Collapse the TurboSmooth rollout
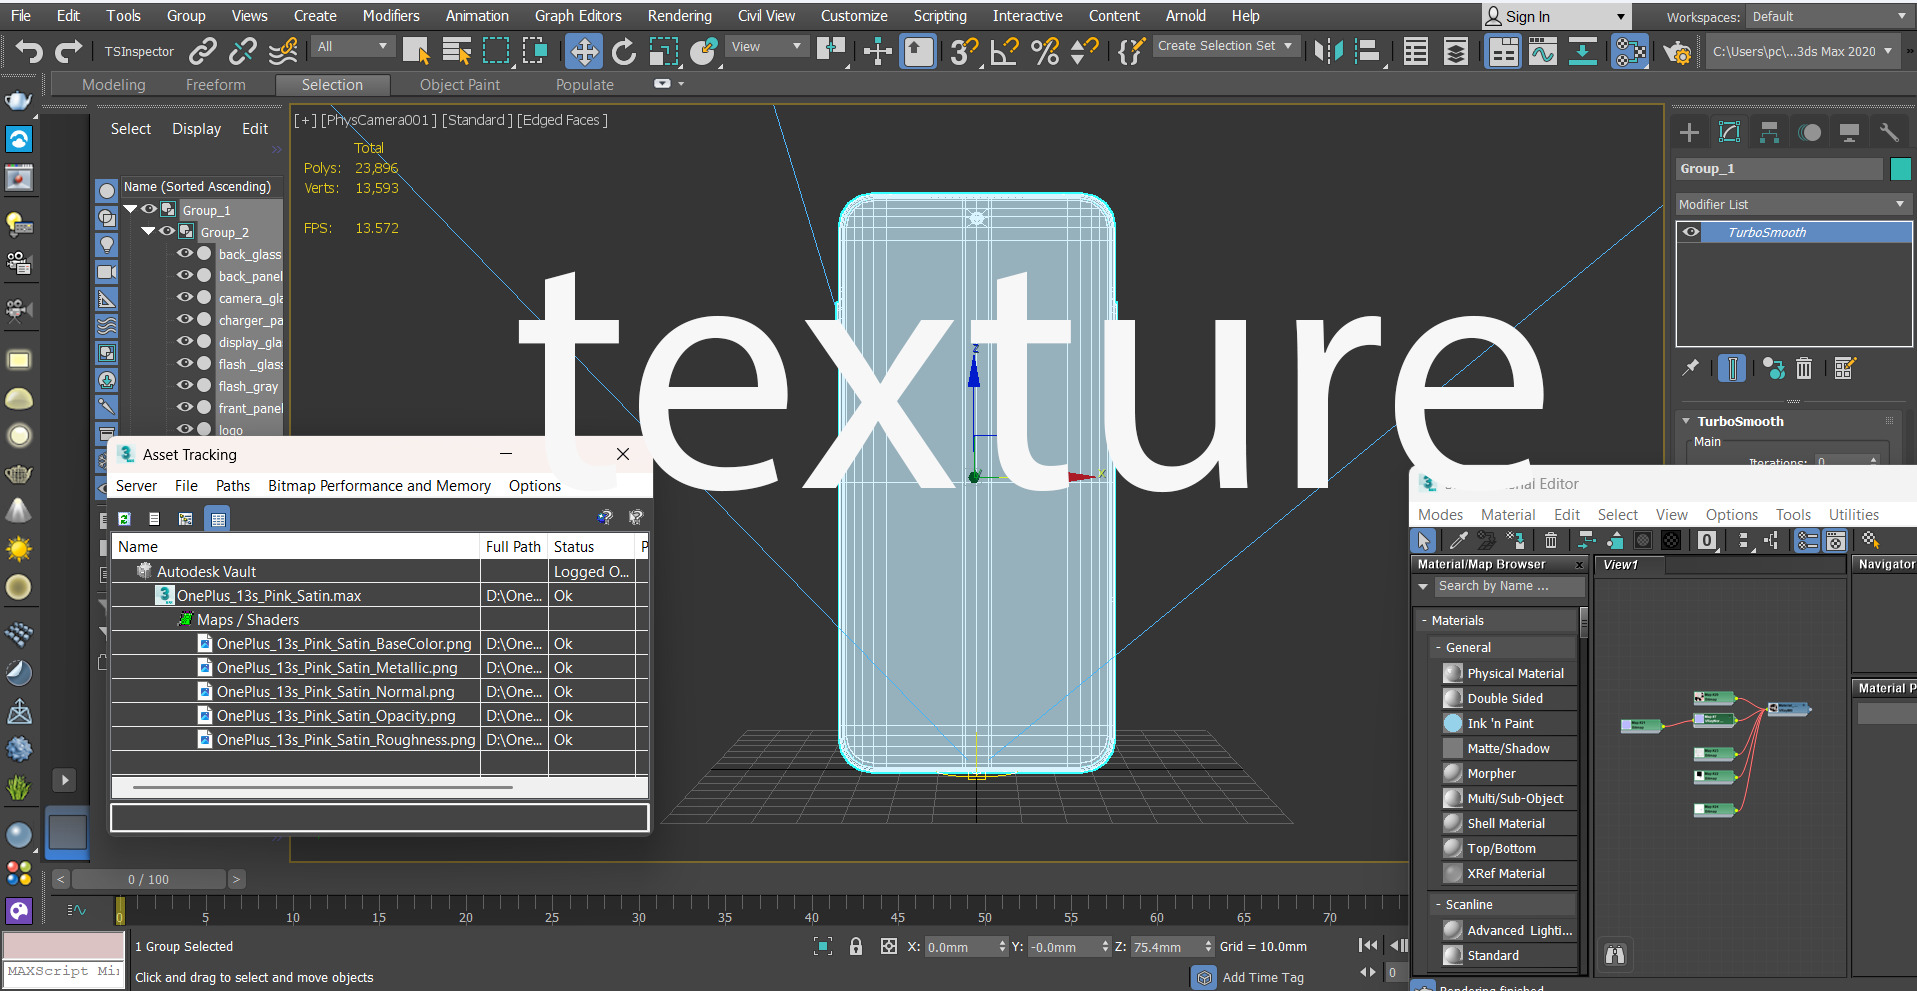Screen dimensions: 1917x991 (x=1686, y=421)
